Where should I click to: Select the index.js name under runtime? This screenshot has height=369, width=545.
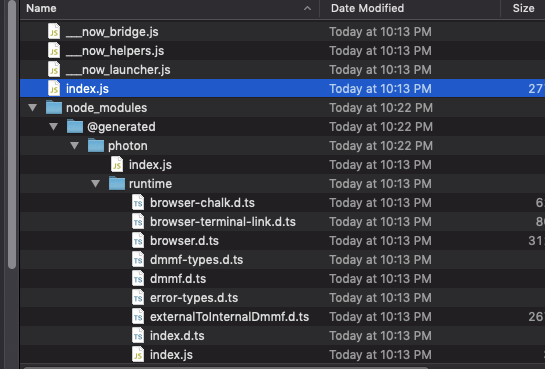point(171,355)
